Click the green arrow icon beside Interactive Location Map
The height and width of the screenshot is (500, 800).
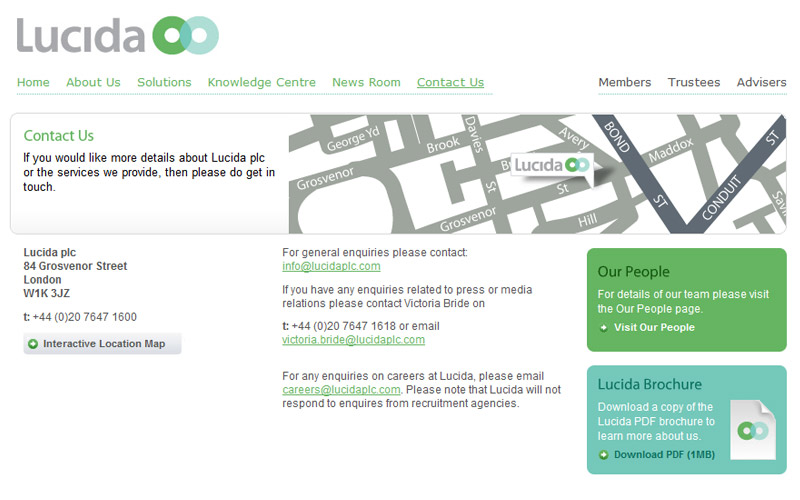[33, 344]
